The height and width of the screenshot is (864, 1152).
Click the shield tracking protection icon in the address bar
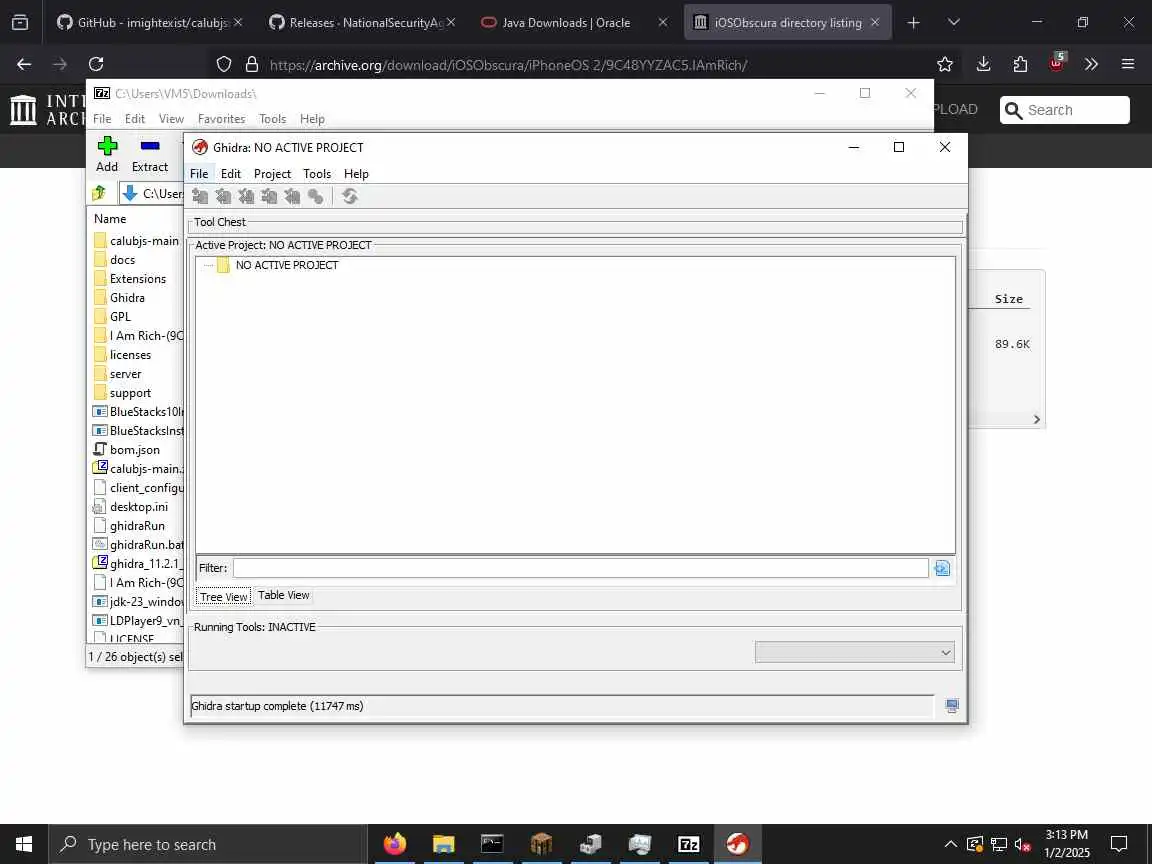coord(223,65)
